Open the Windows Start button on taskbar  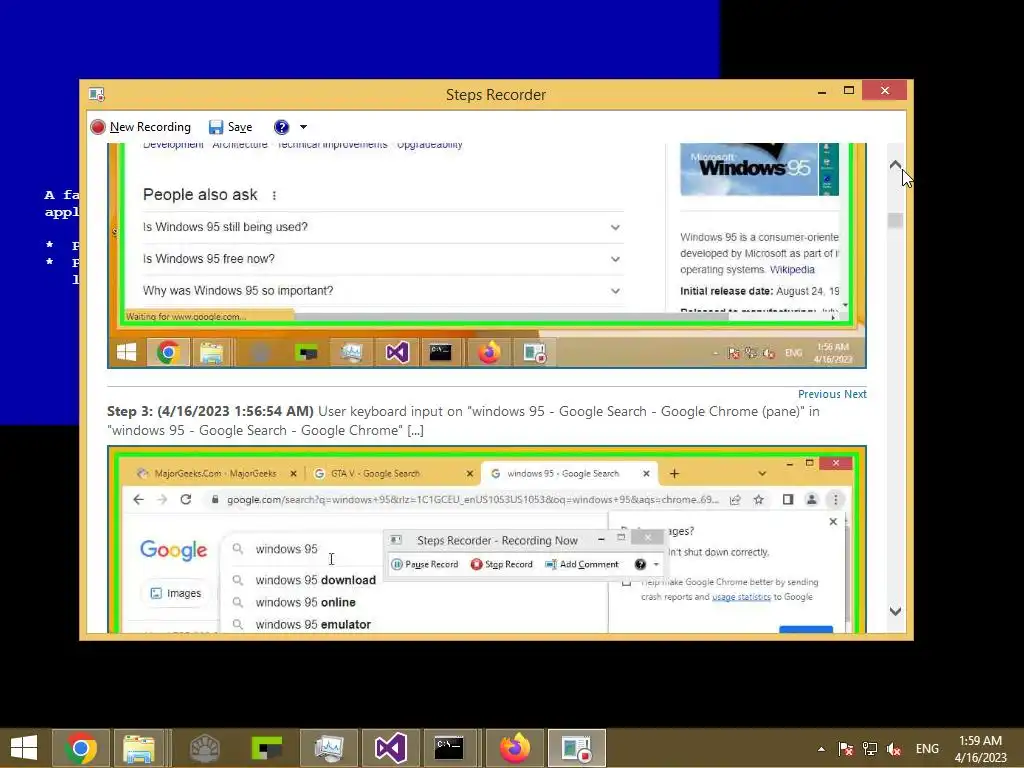[24, 748]
